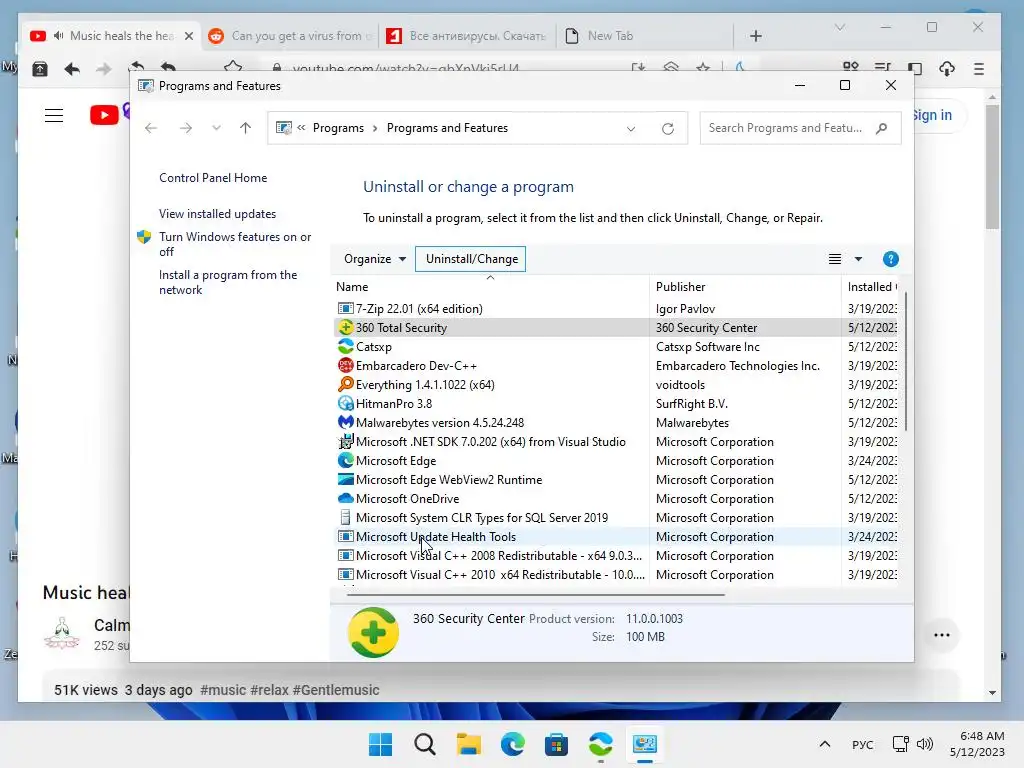The height and width of the screenshot is (768, 1024).
Task: Open Control Panel Home link
Action: (x=213, y=178)
